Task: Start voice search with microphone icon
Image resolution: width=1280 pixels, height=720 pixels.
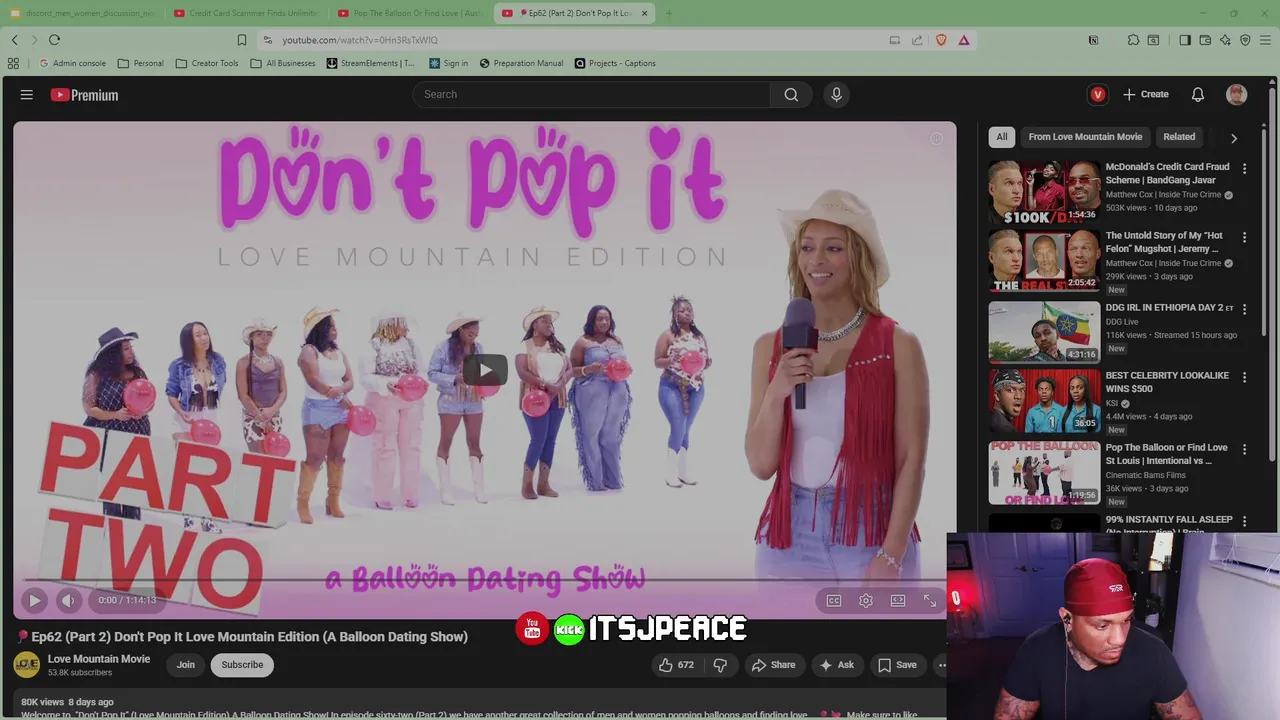Action: pos(837,94)
